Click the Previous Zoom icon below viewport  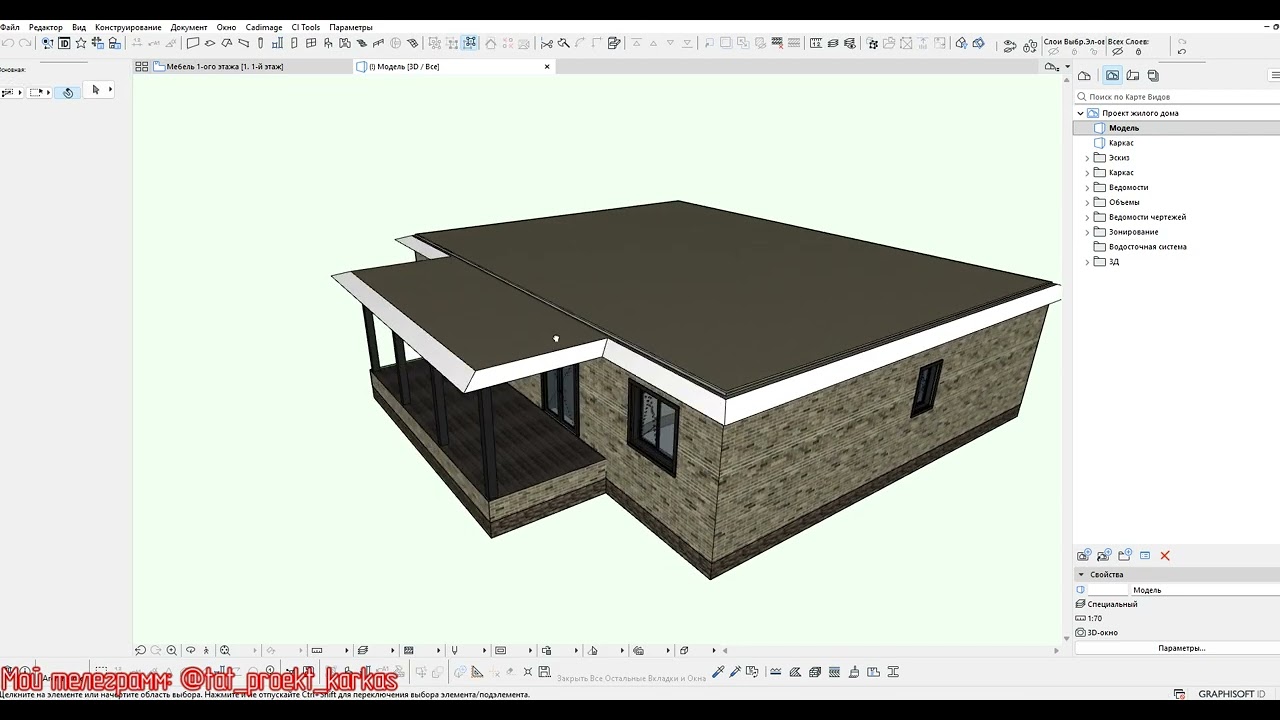[x=140, y=650]
